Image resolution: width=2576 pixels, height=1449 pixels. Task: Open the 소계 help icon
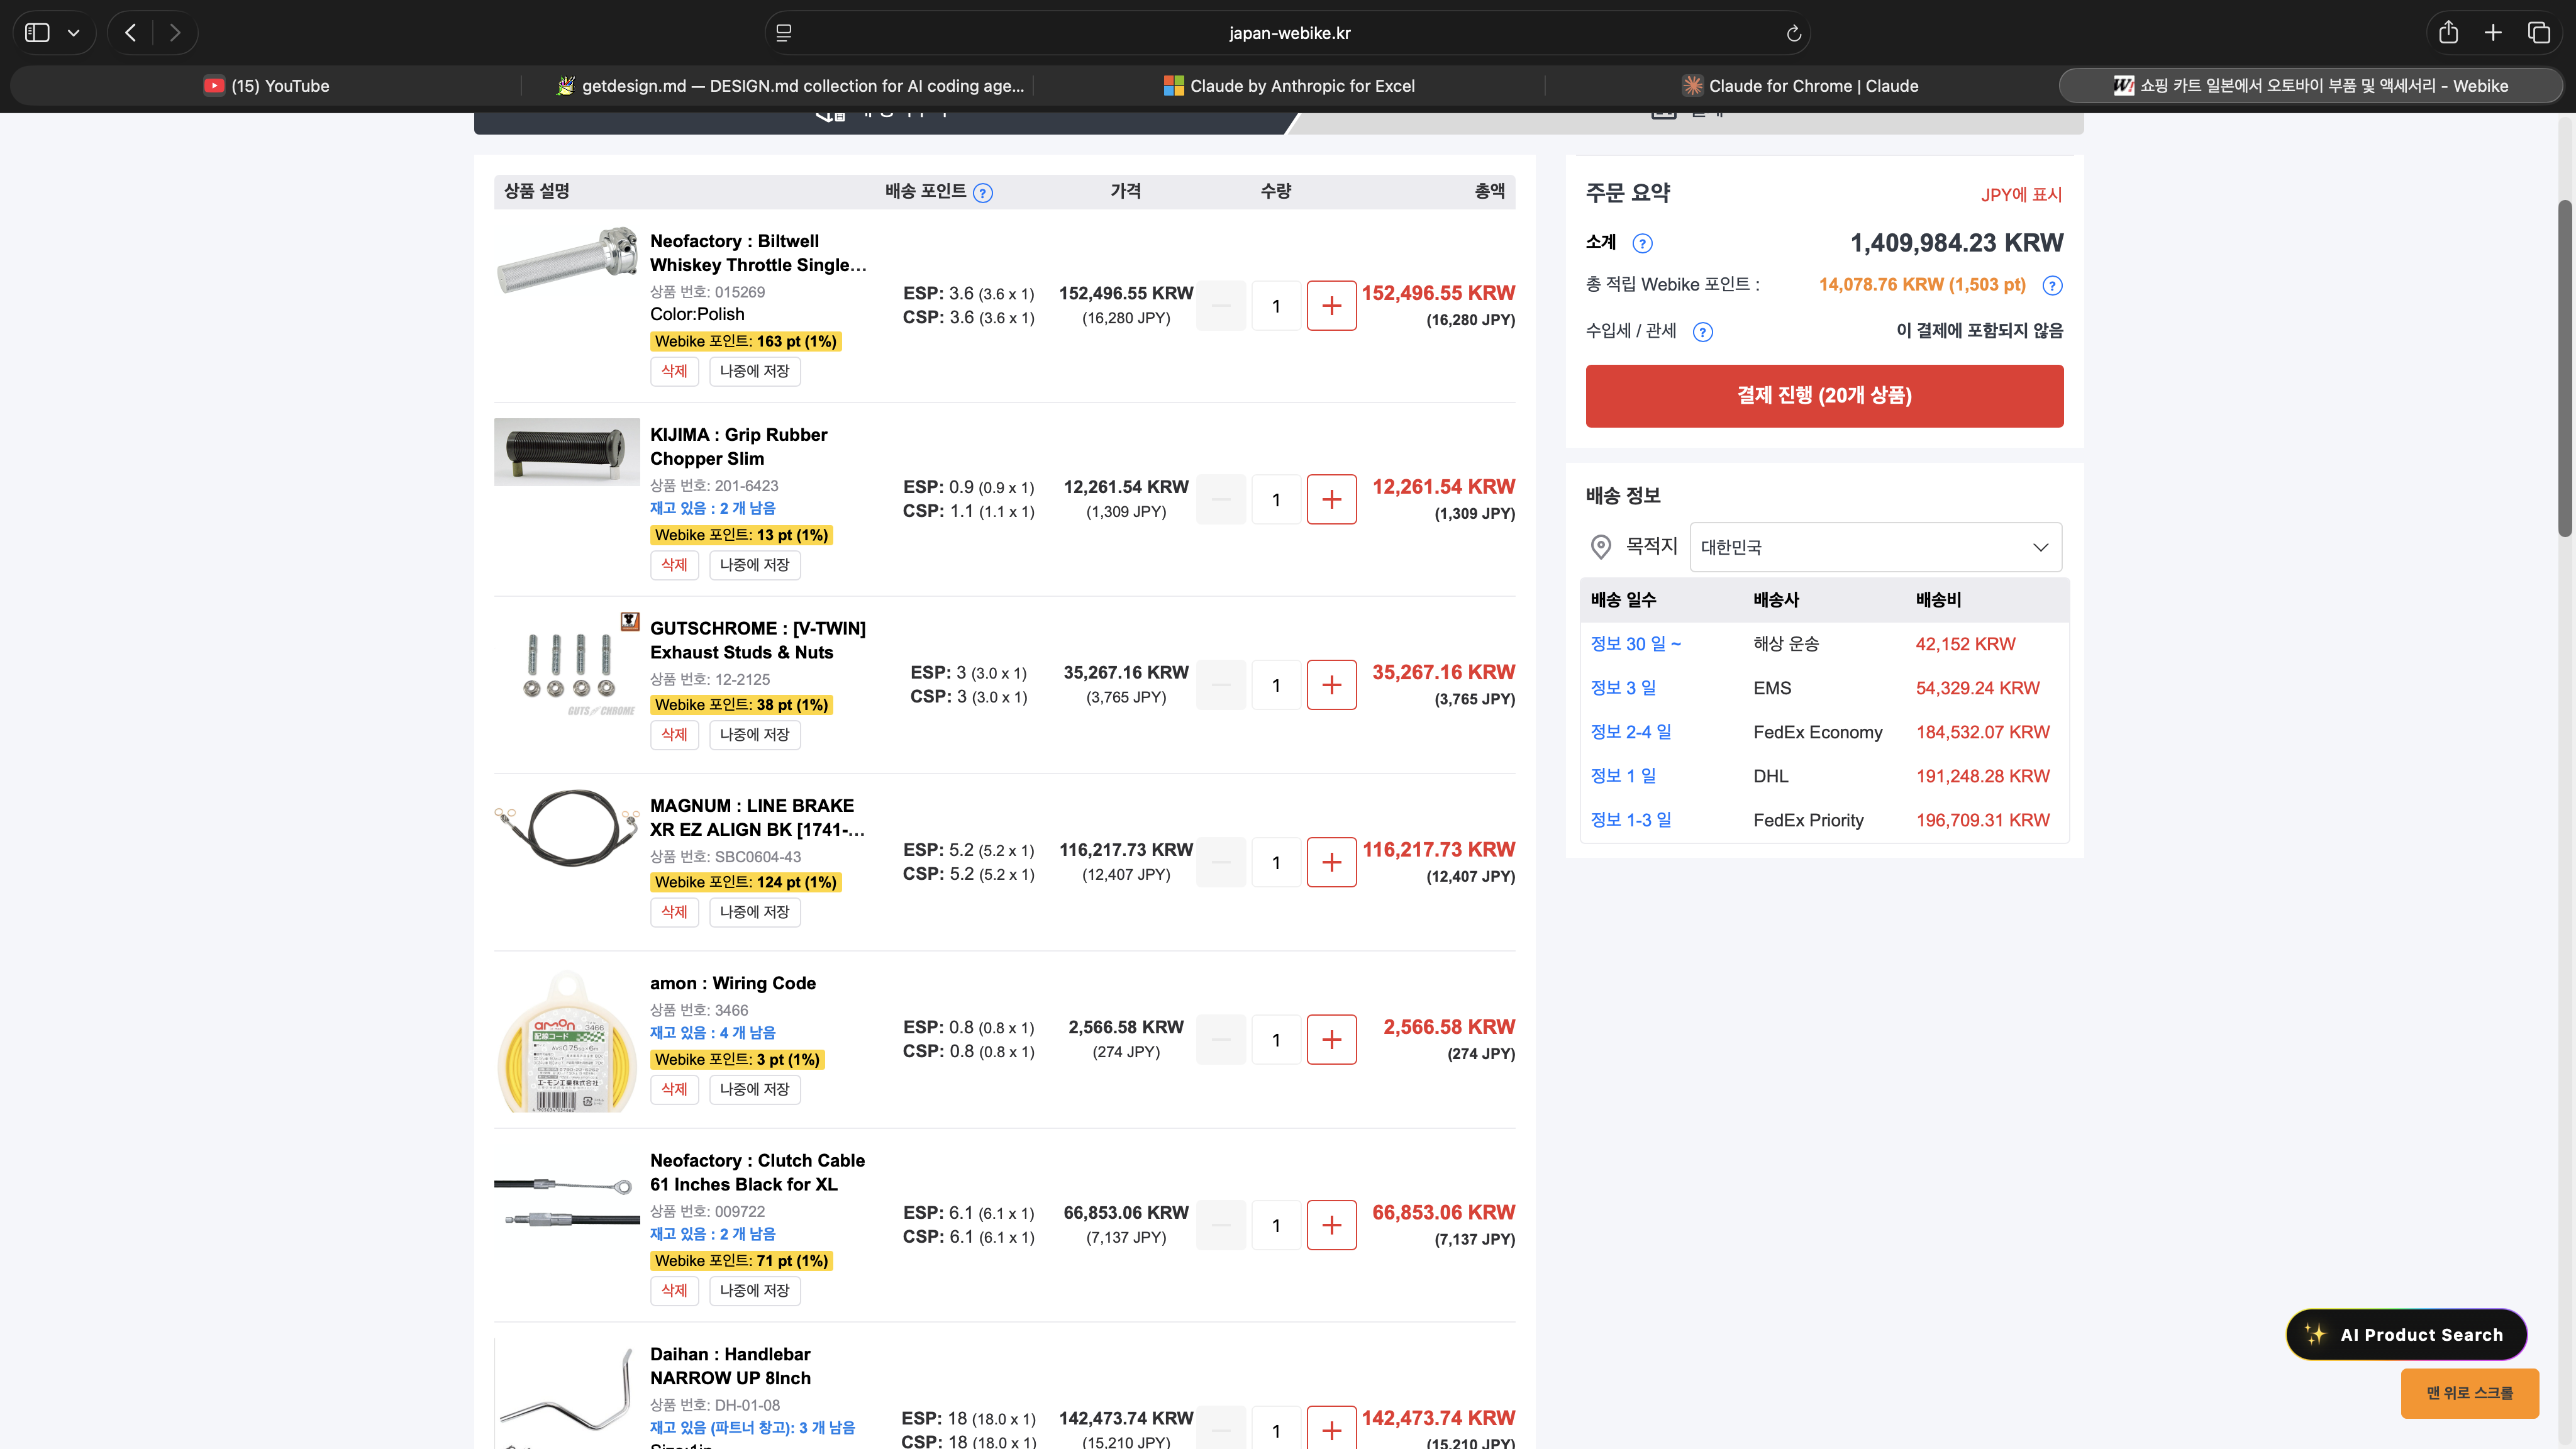(x=1642, y=243)
